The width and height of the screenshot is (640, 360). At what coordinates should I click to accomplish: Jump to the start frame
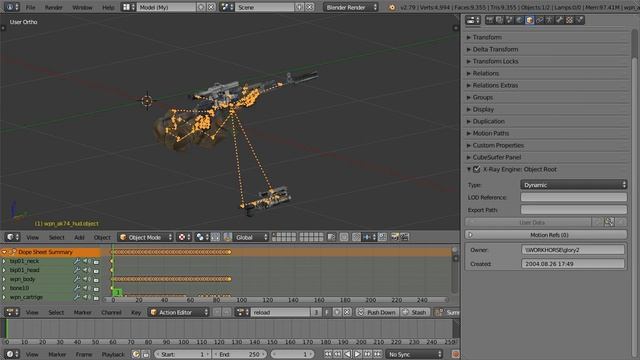point(328,354)
